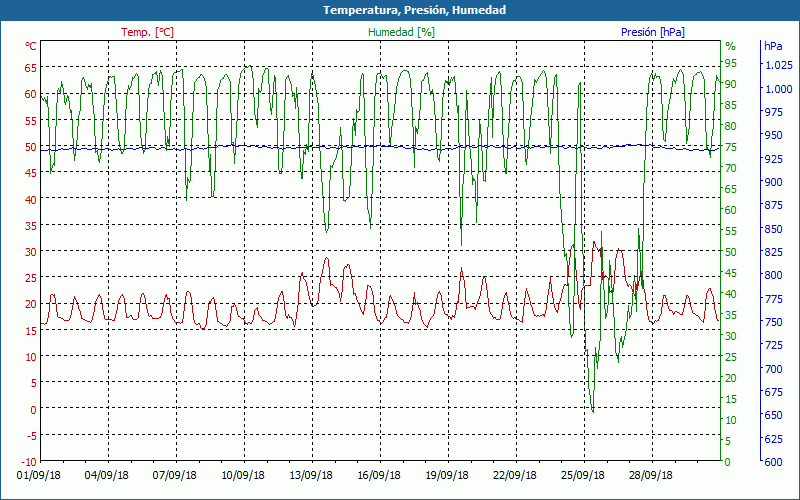Image resolution: width=800 pixels, height=500 pixels.
Task: Click green humidity axis value 90
Action: (x=731, y=84)
